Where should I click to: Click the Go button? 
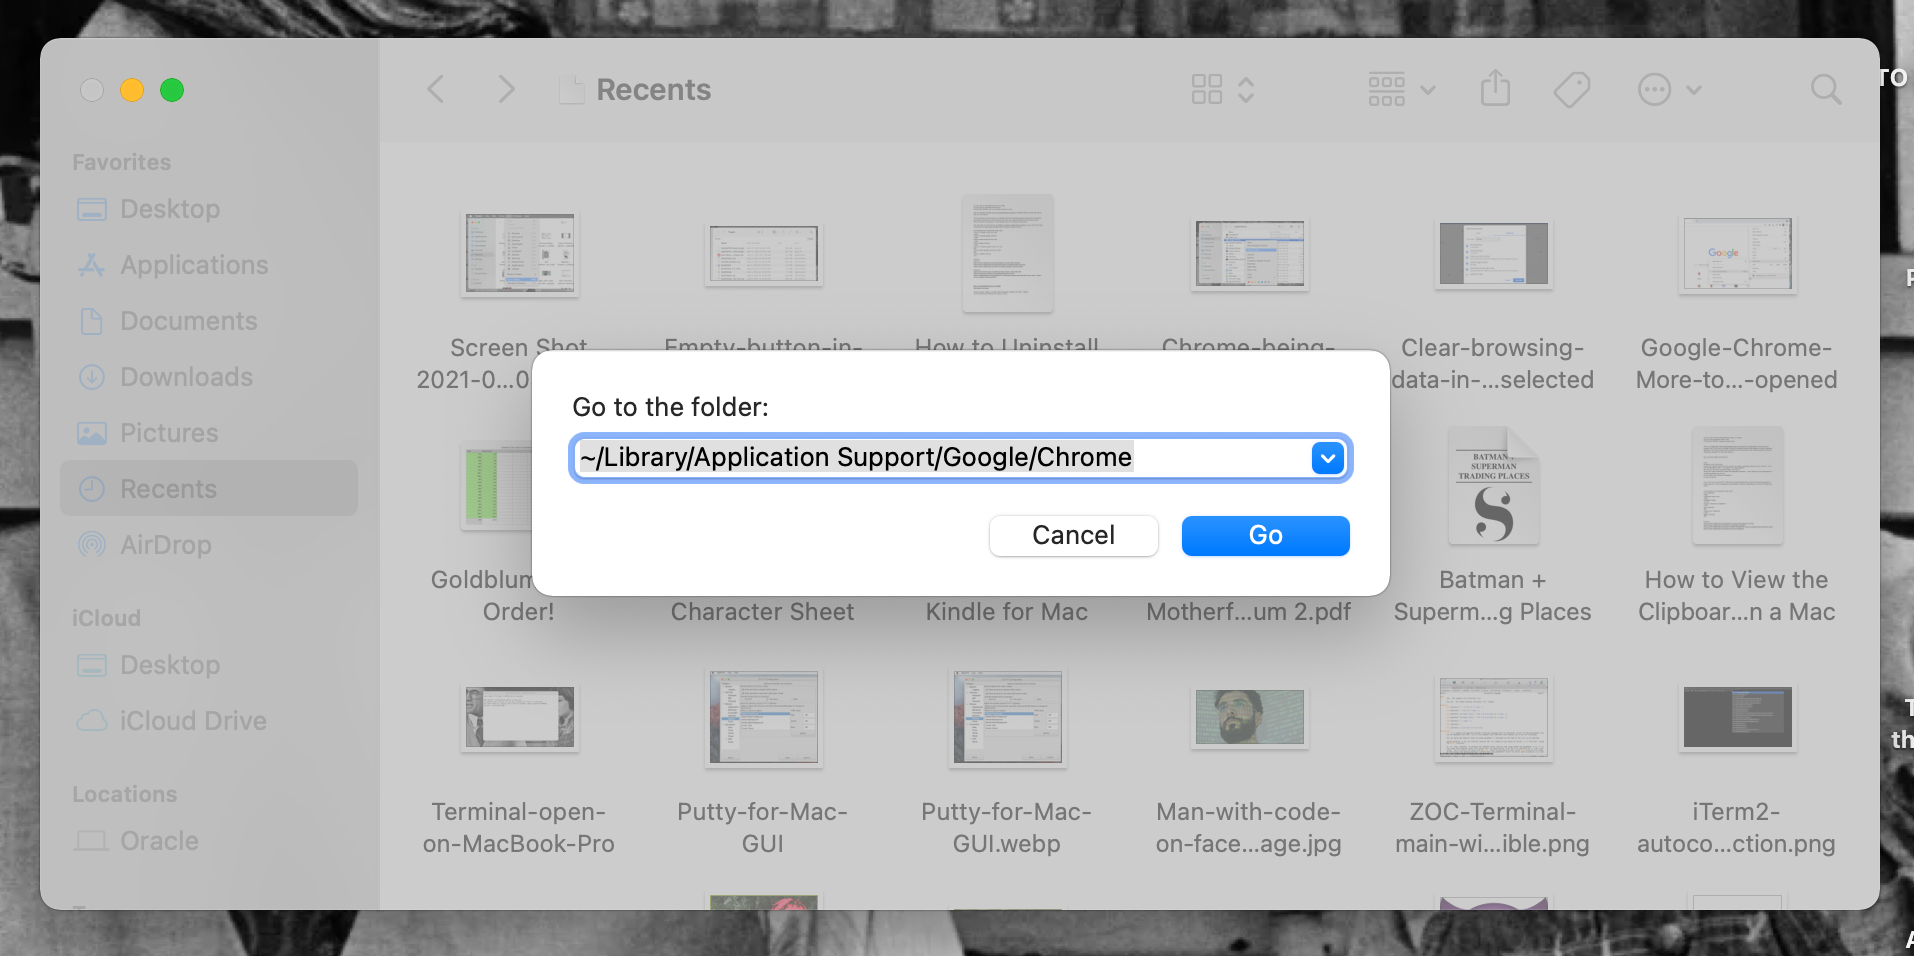(x=1265, y=535)
